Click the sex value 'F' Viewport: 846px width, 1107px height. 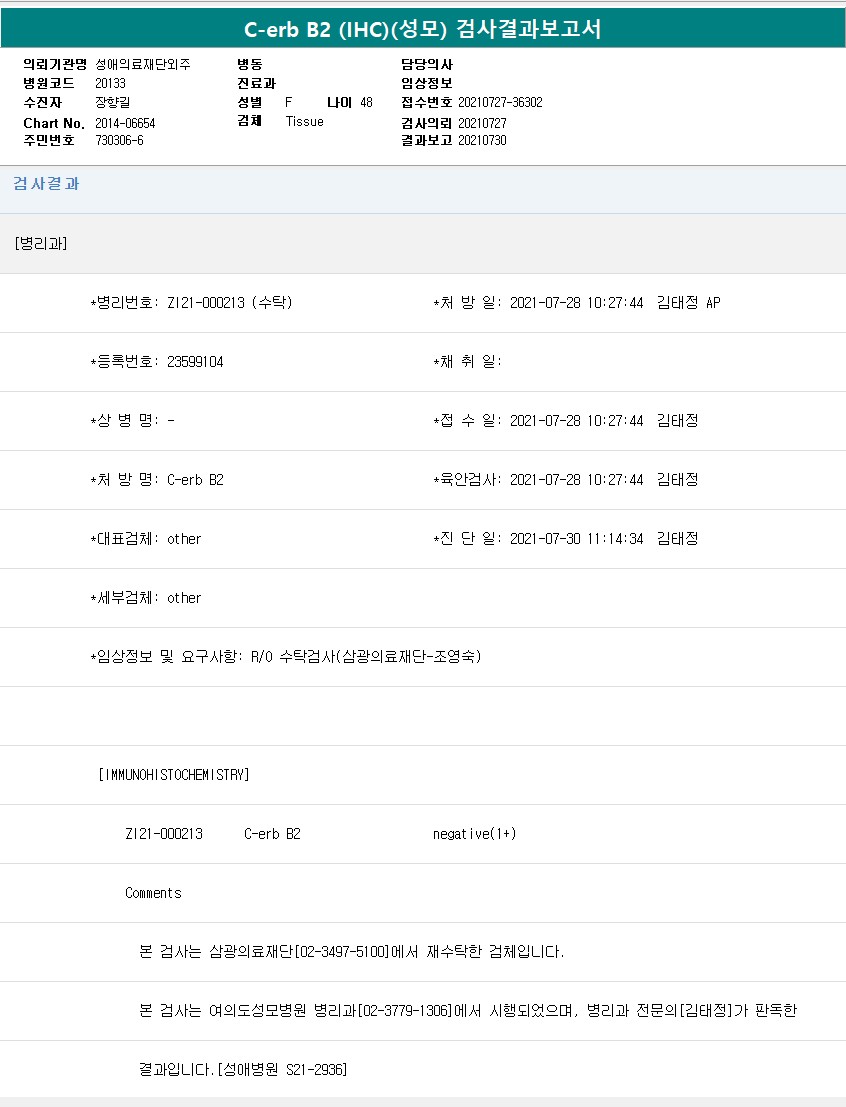pyautogui.click(x=288, y=102)
